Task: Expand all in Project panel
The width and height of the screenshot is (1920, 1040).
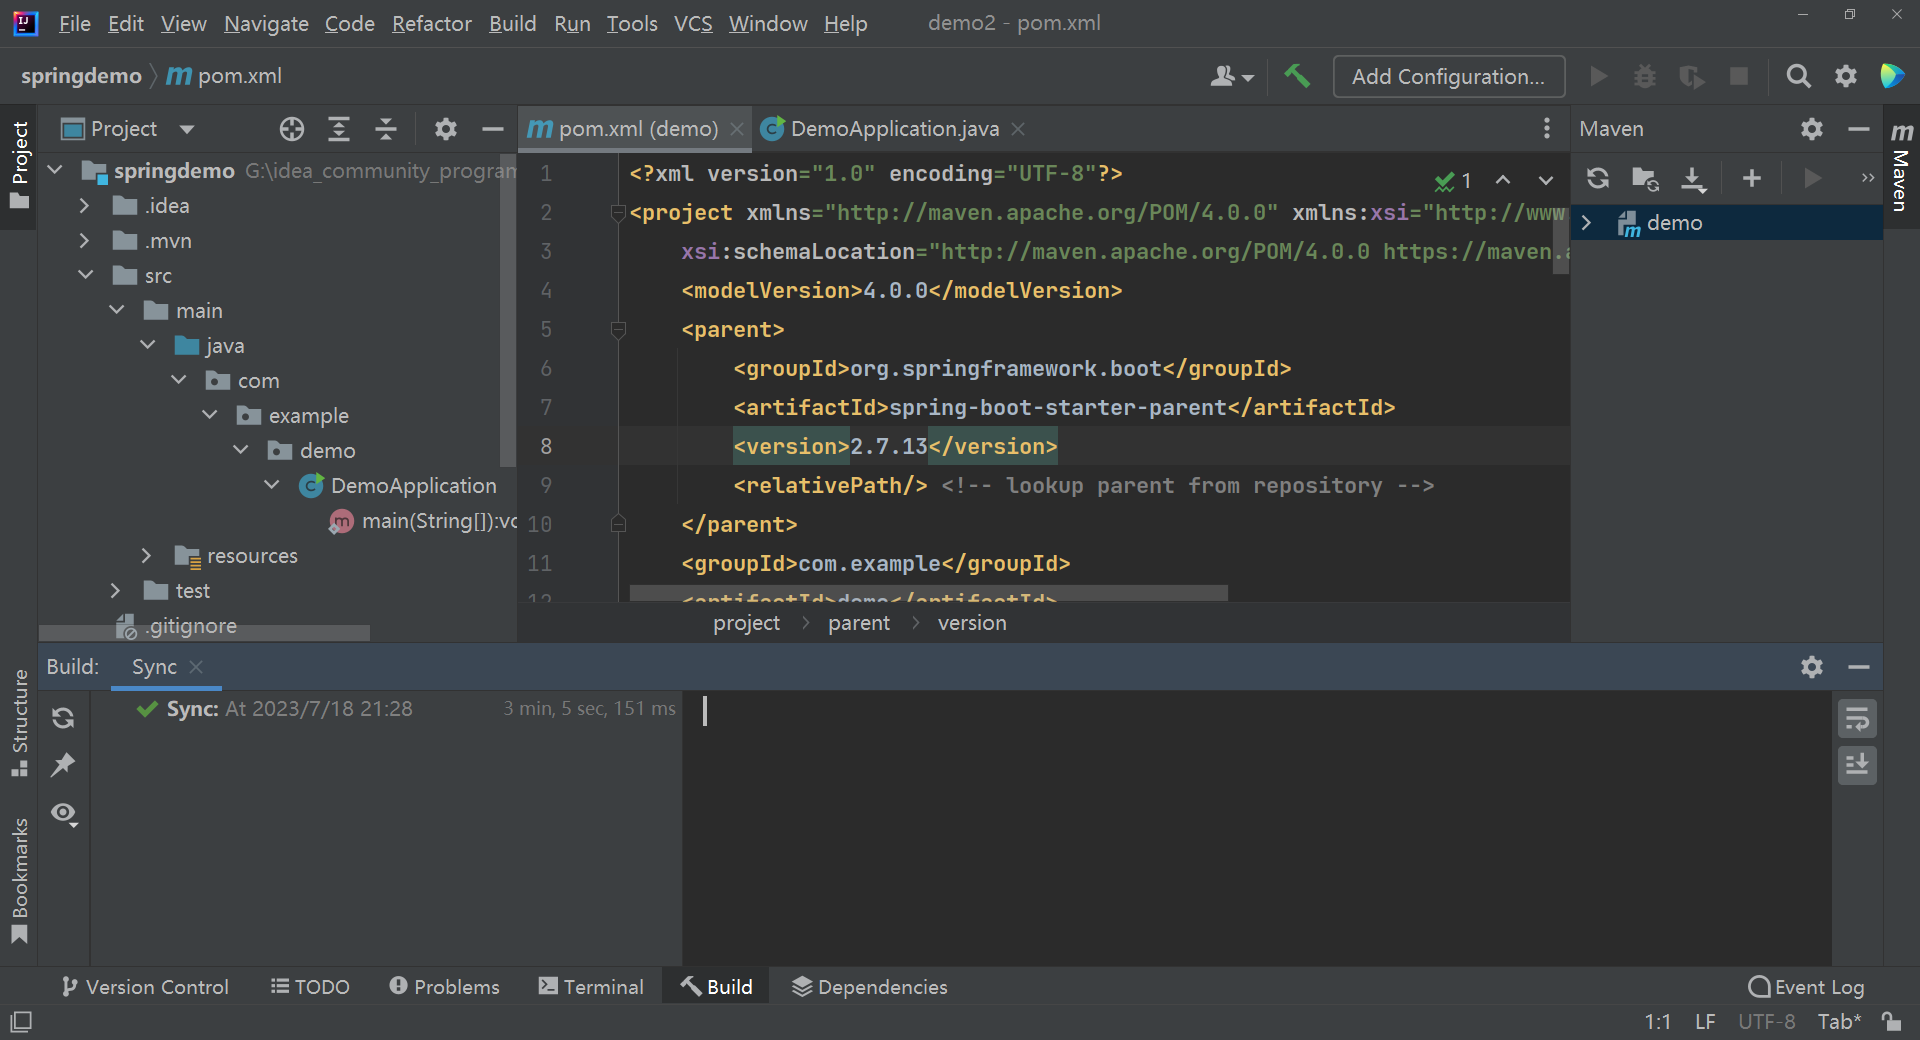Action: coord(339,129)
